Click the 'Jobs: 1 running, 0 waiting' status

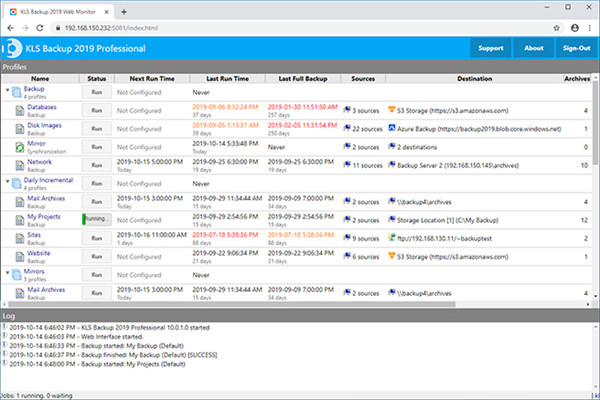tap(36, 396)
